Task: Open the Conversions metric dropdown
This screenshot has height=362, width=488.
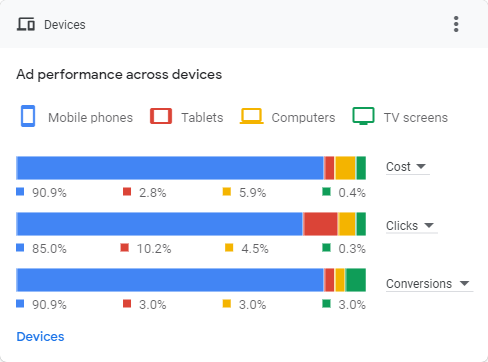Action: 429,284
